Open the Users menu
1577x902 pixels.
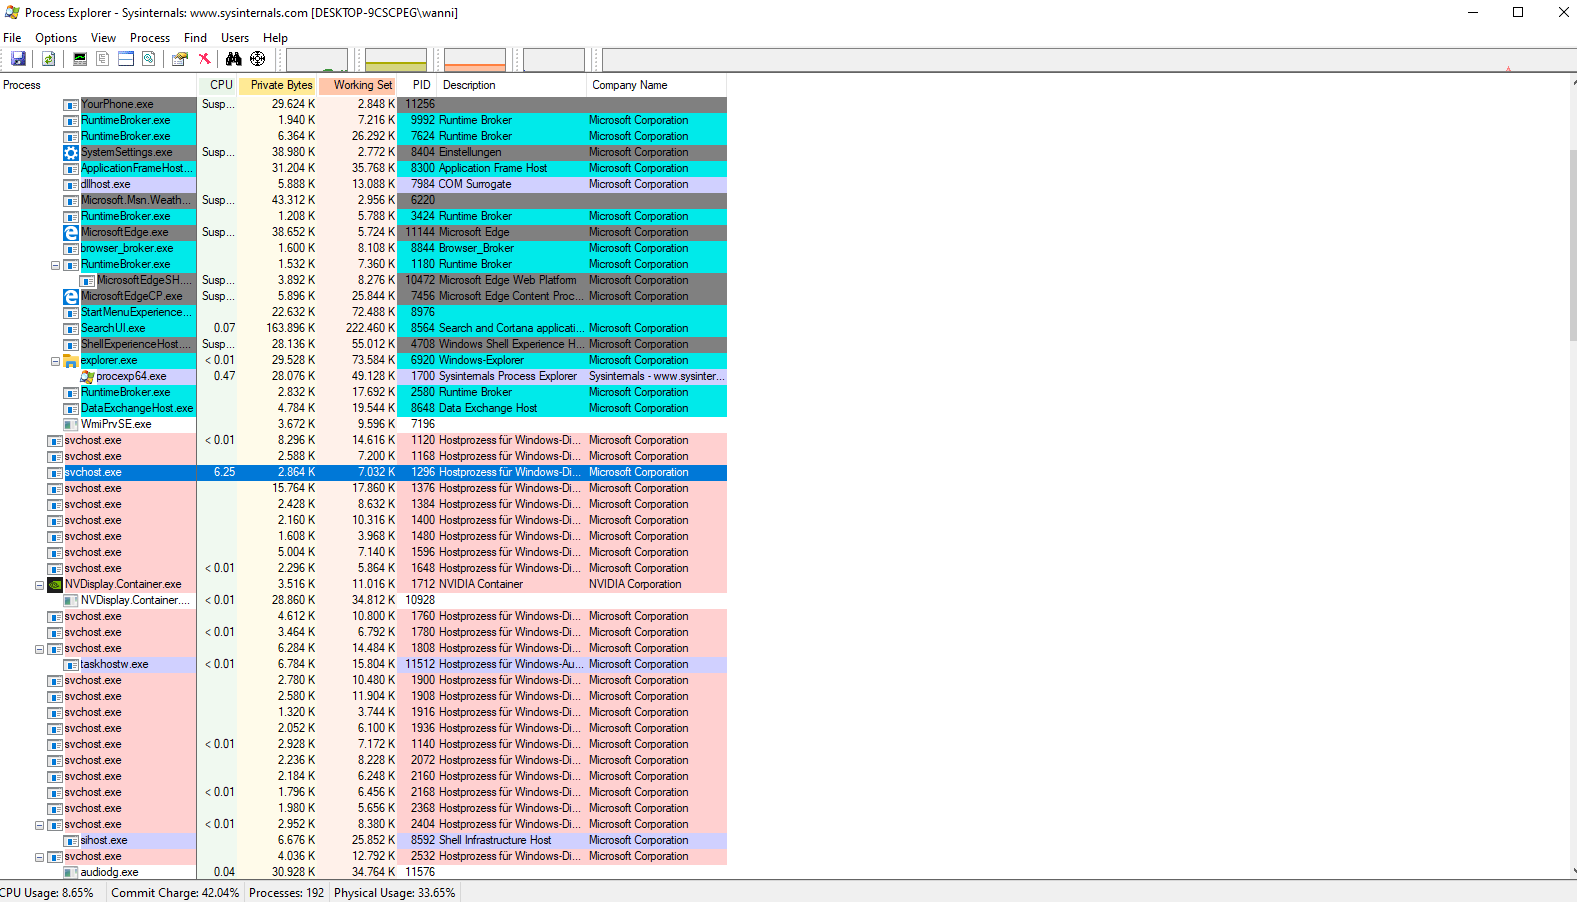235,38
